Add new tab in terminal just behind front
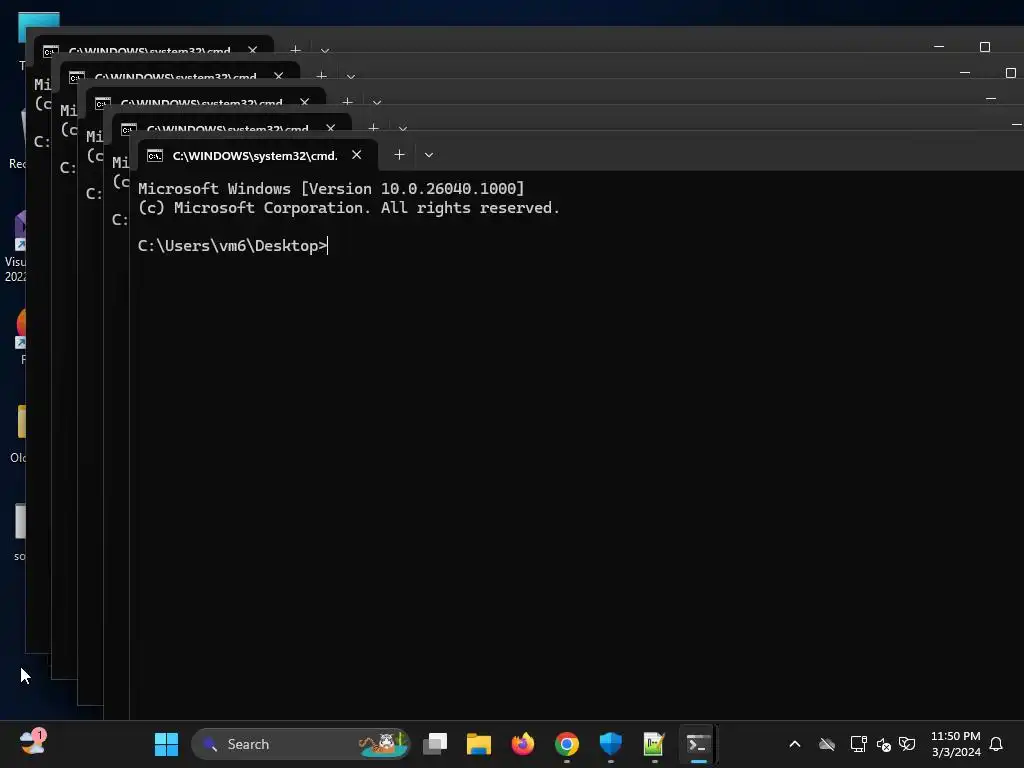 (374, 128)
